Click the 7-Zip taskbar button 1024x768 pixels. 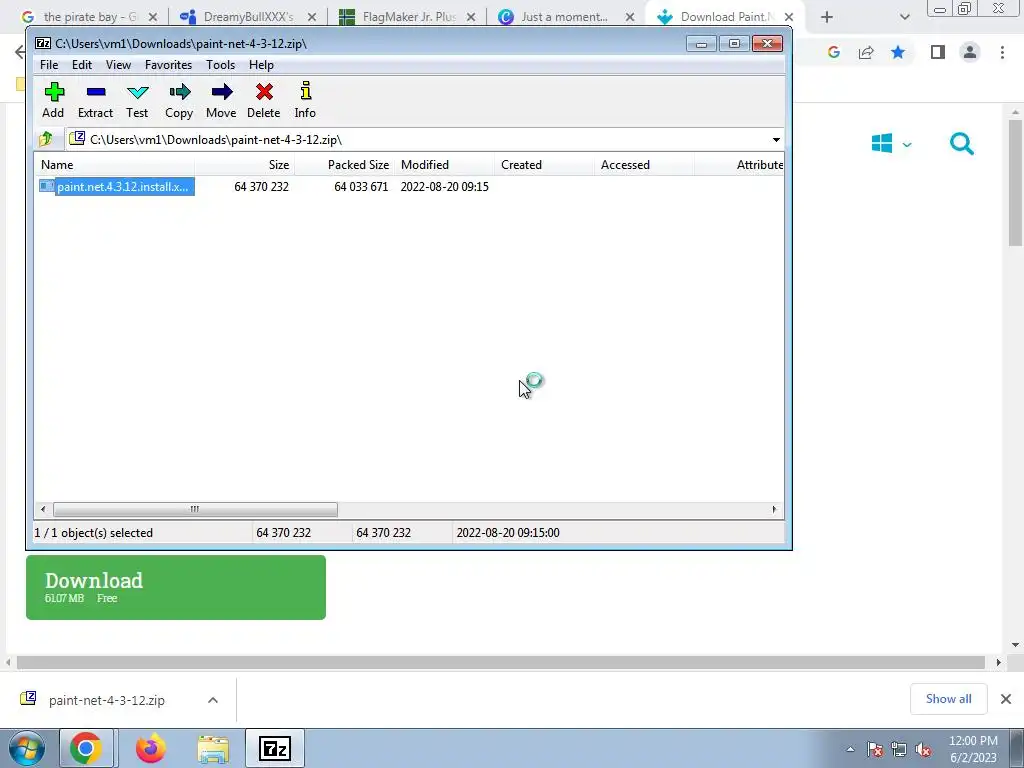(275, 748)
